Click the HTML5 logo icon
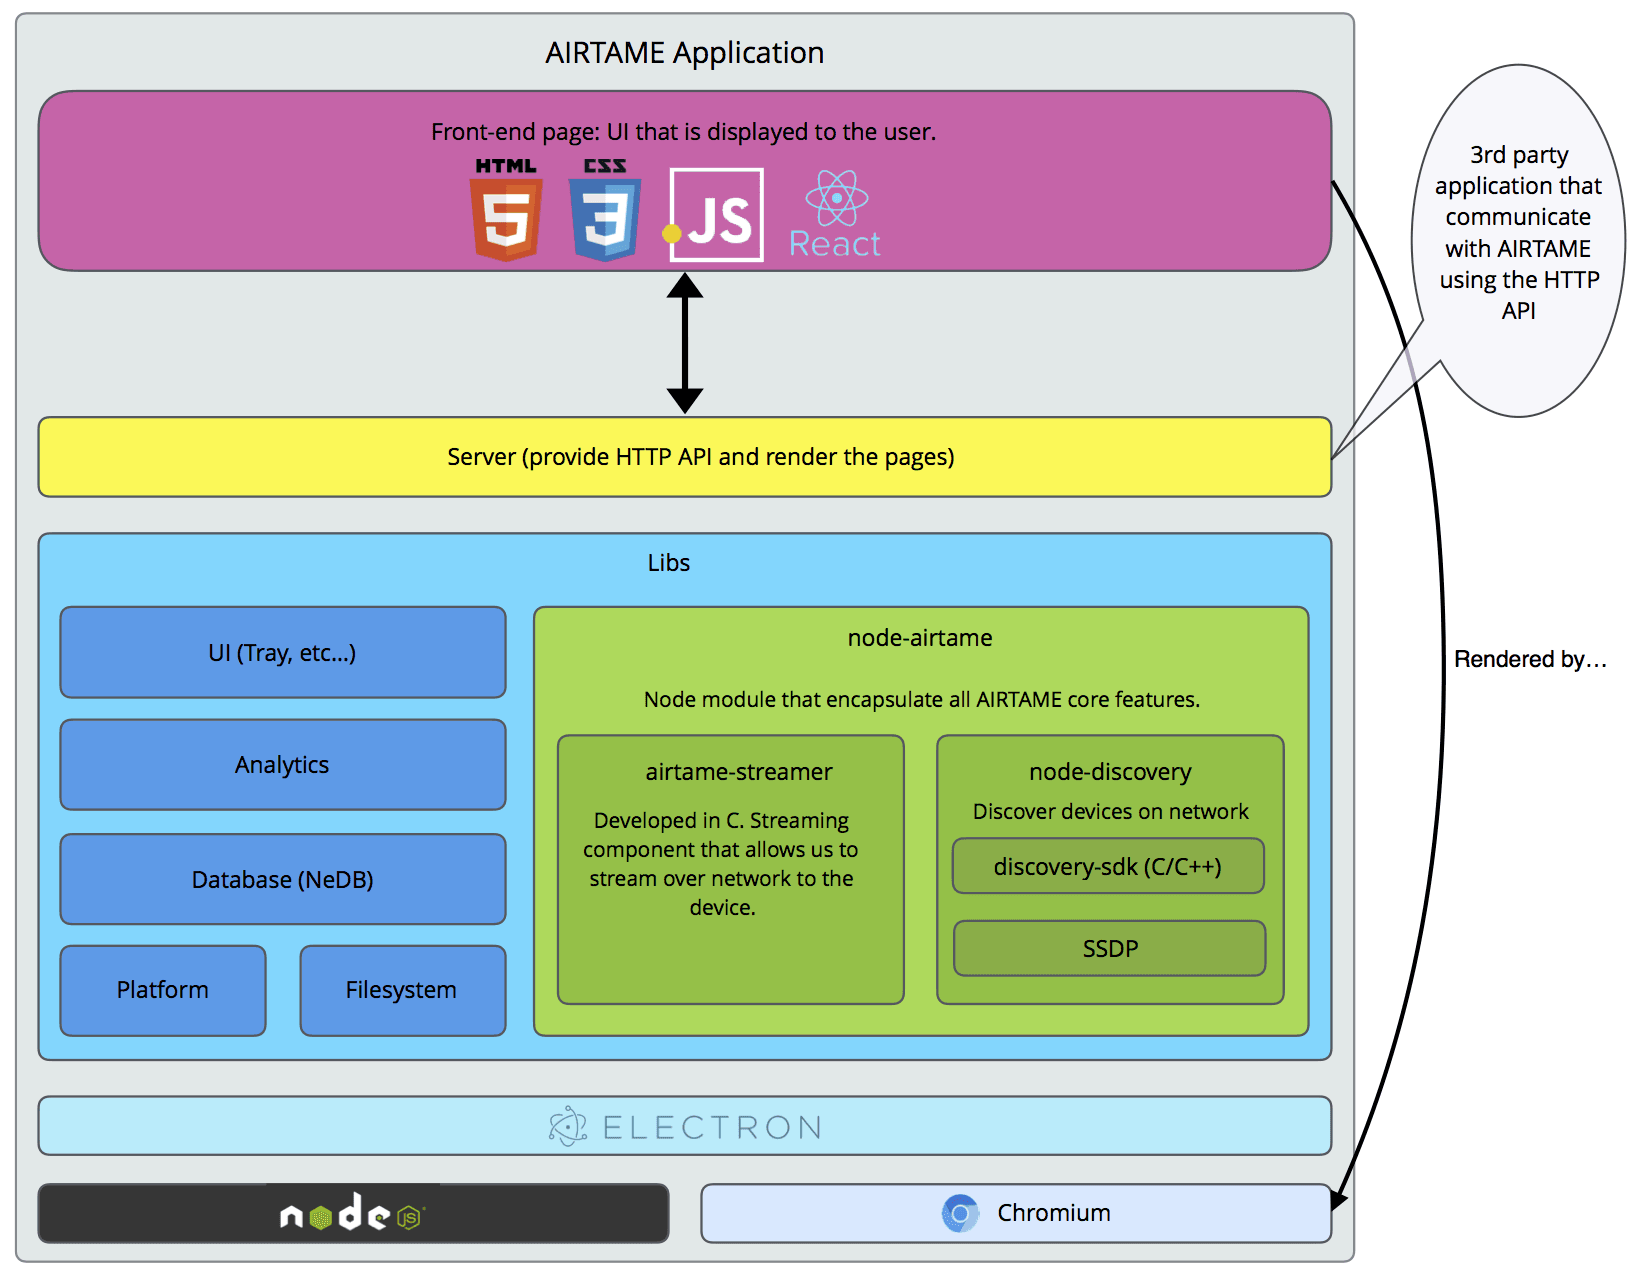Image resolution: width=1650 pixels, height=1275 pixels. pos(506,210)
